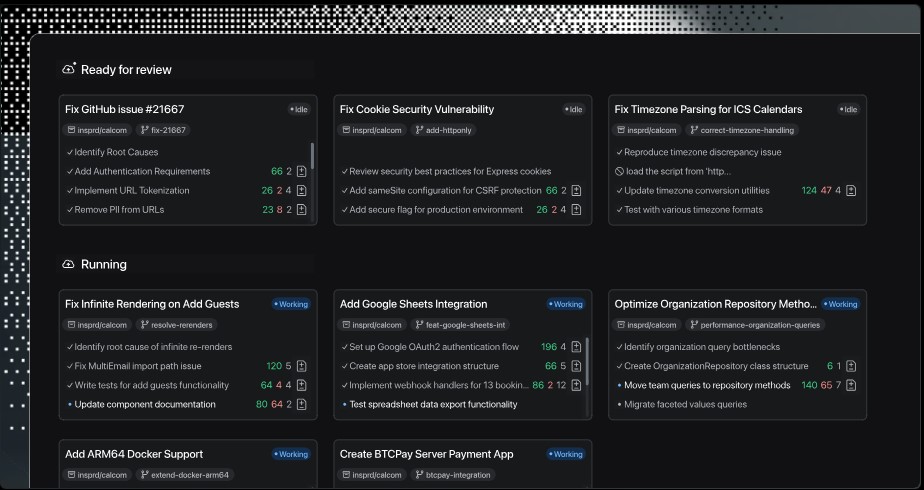Open diff icon for Add secure flag row
Viewport: 924px width, 490px height.
pyautogui.click(x=576, y=210)
